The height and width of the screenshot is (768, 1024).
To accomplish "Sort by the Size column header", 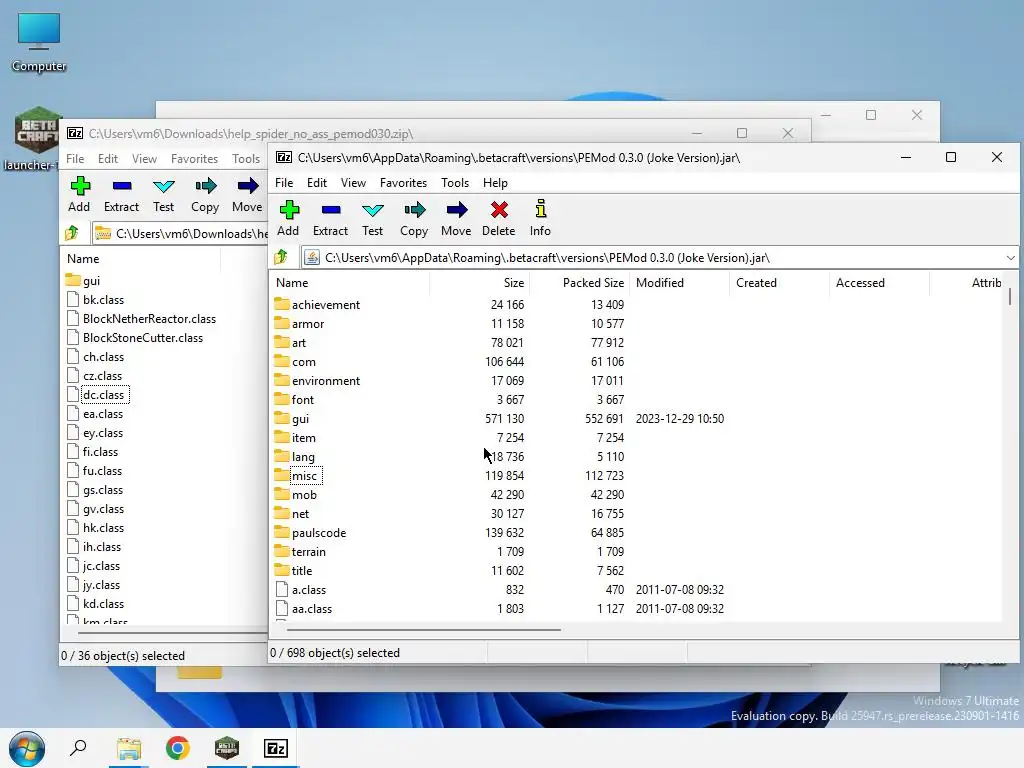I will pos(479,283).
